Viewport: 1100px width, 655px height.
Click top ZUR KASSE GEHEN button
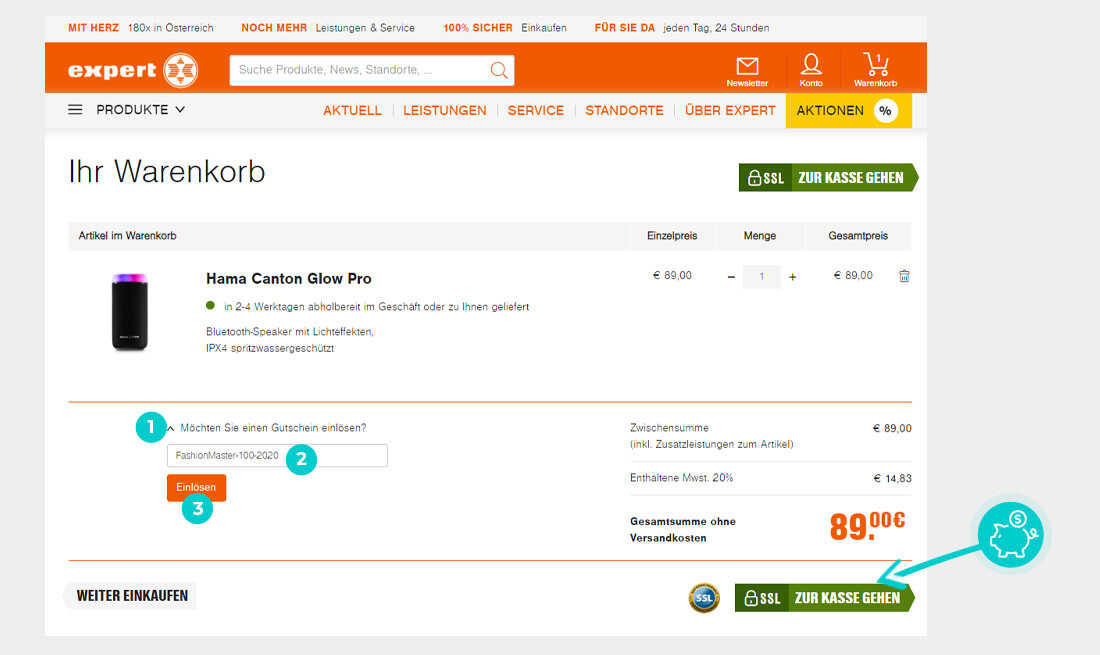(x=829, y=177)
